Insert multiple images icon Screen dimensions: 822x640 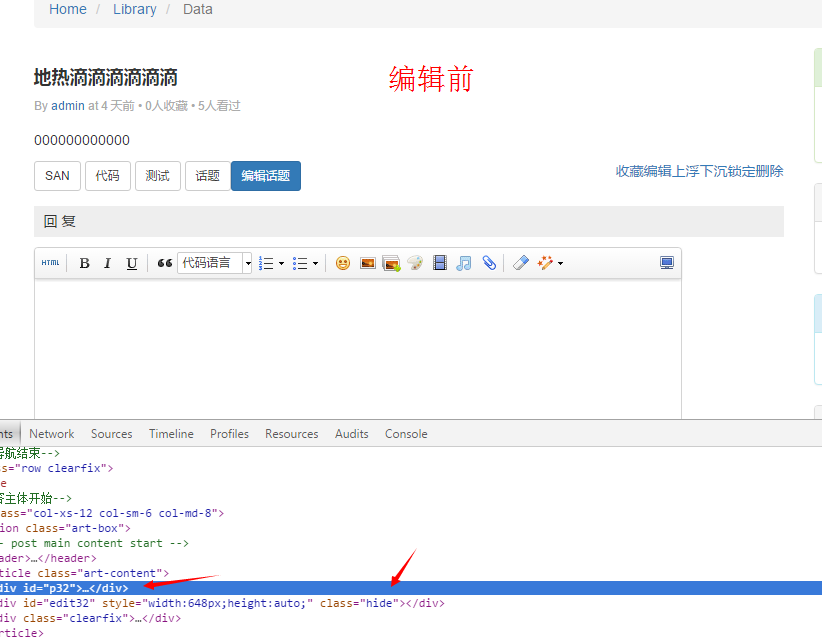[391, 263]
